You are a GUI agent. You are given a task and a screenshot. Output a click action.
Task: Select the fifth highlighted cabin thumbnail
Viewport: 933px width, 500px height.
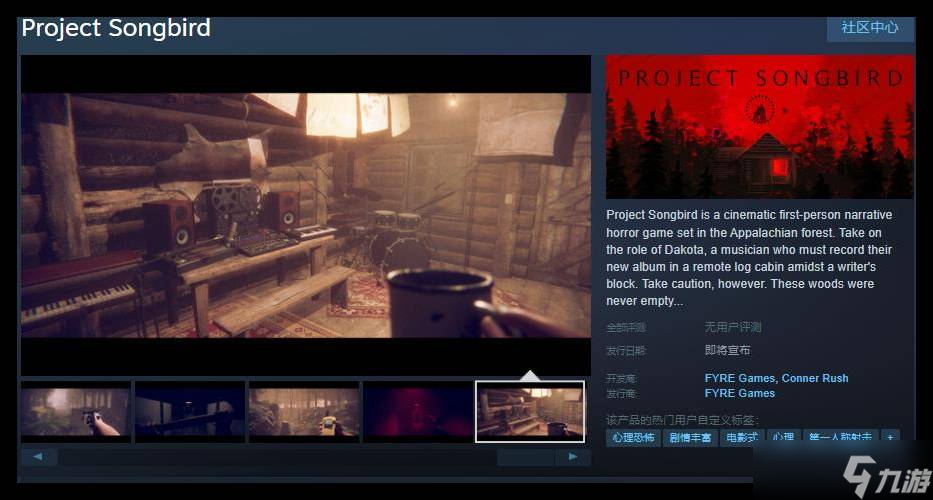tap(530, 411)
